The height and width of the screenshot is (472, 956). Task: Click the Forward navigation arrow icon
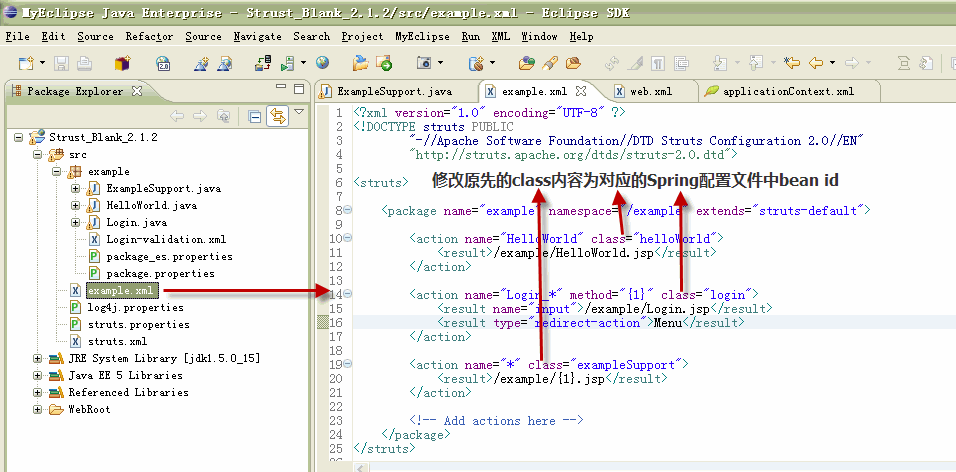852,63
